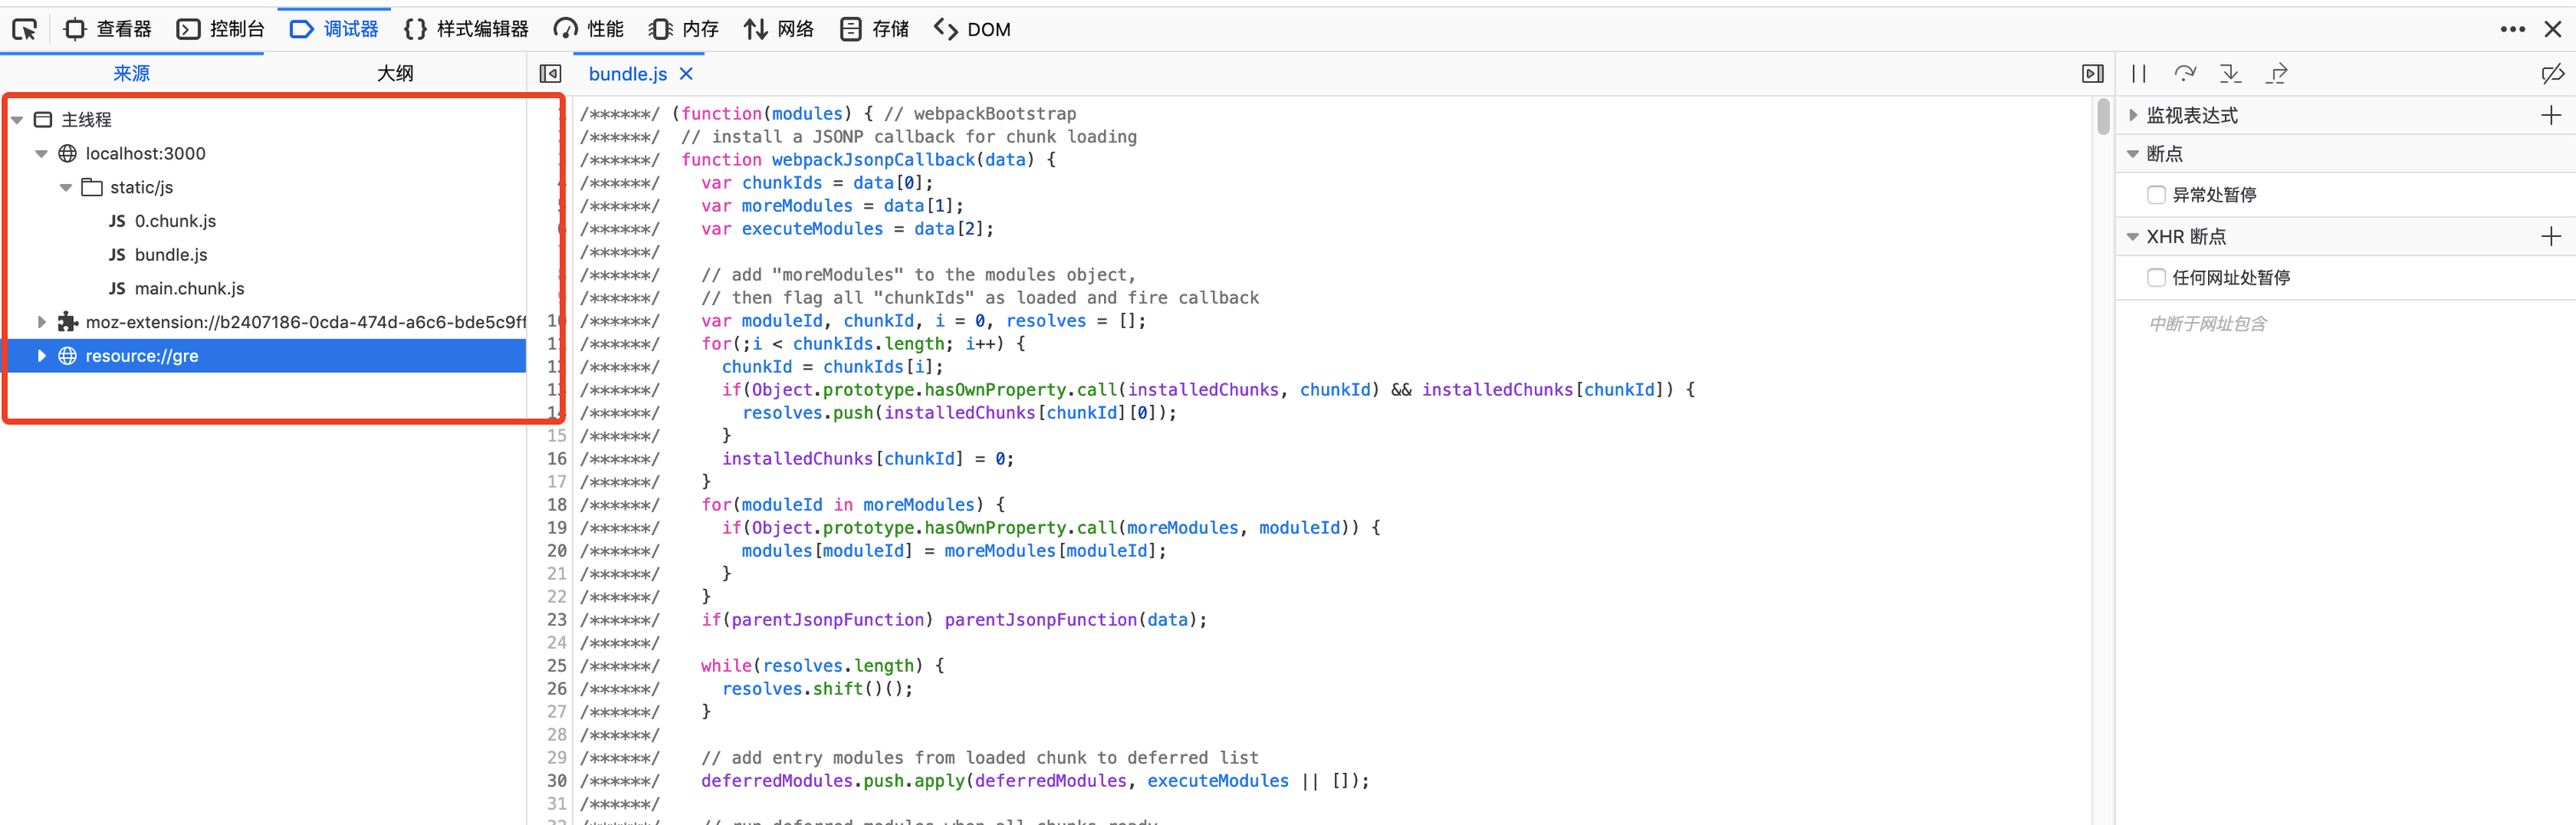The height and width of the screenshot is (825, 2576).
Task: Select the localhost:3000 tree row
Action: (263, 154)
